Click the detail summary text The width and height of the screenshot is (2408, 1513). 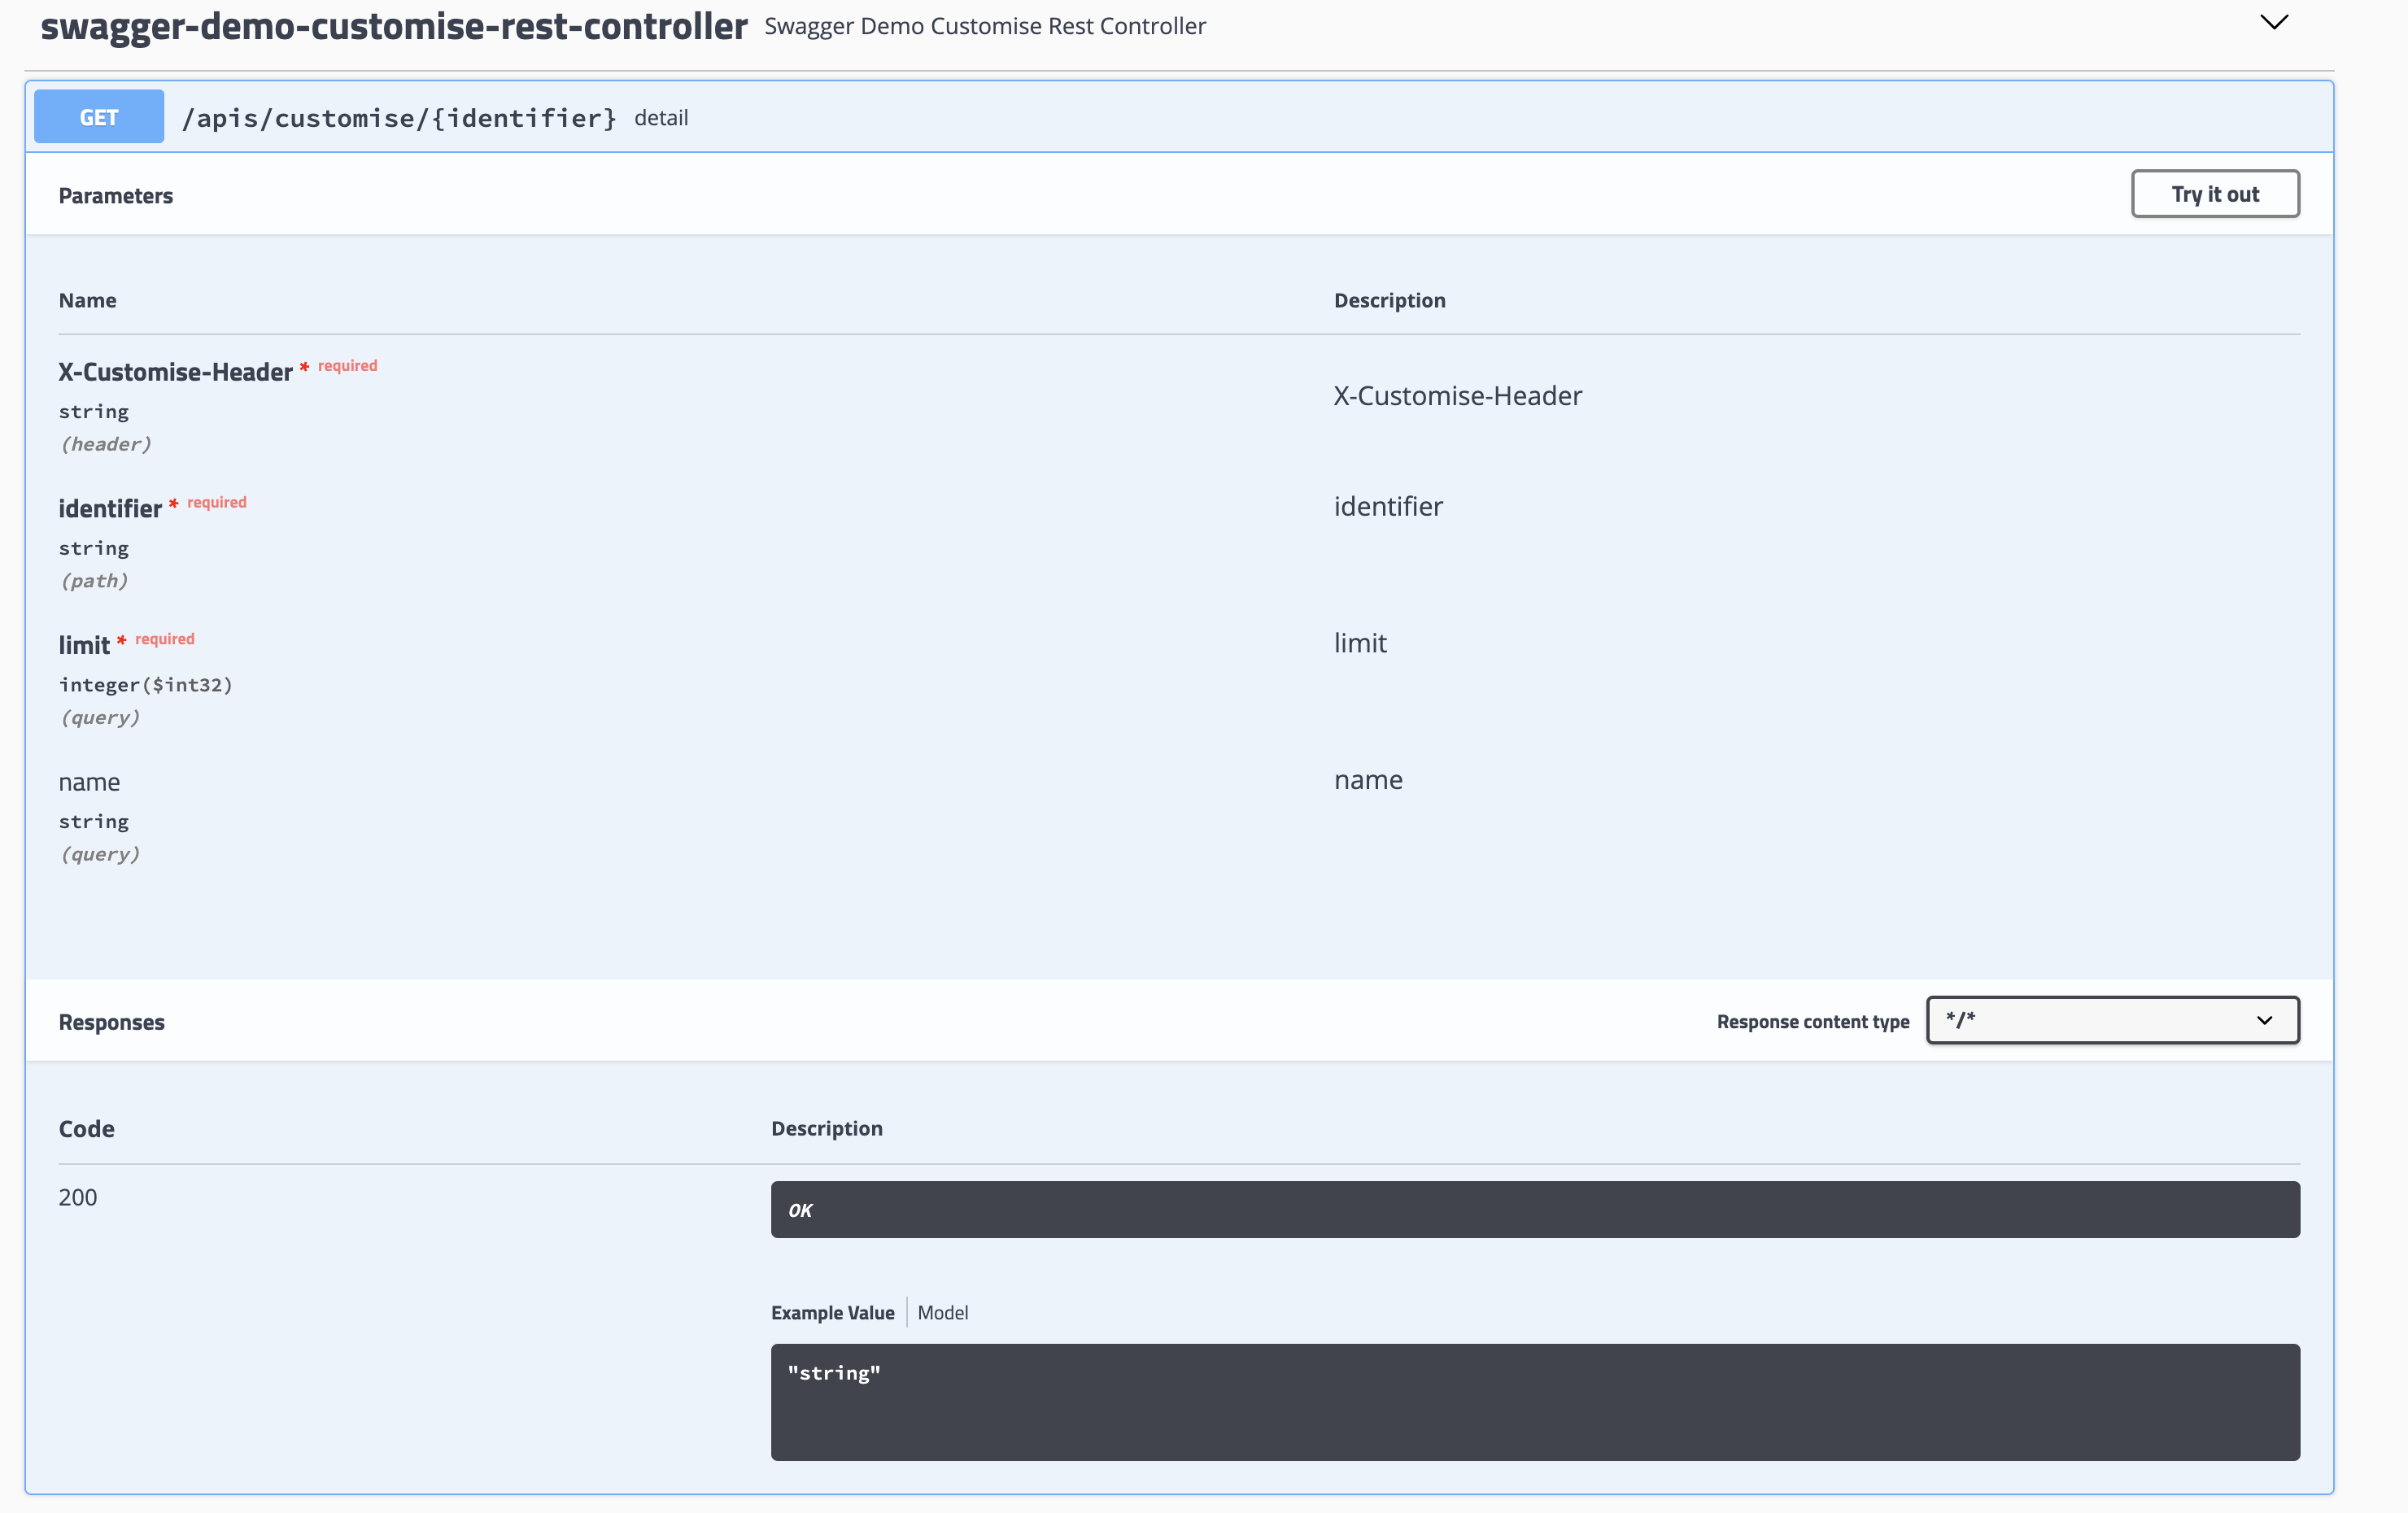coord(661,118)
